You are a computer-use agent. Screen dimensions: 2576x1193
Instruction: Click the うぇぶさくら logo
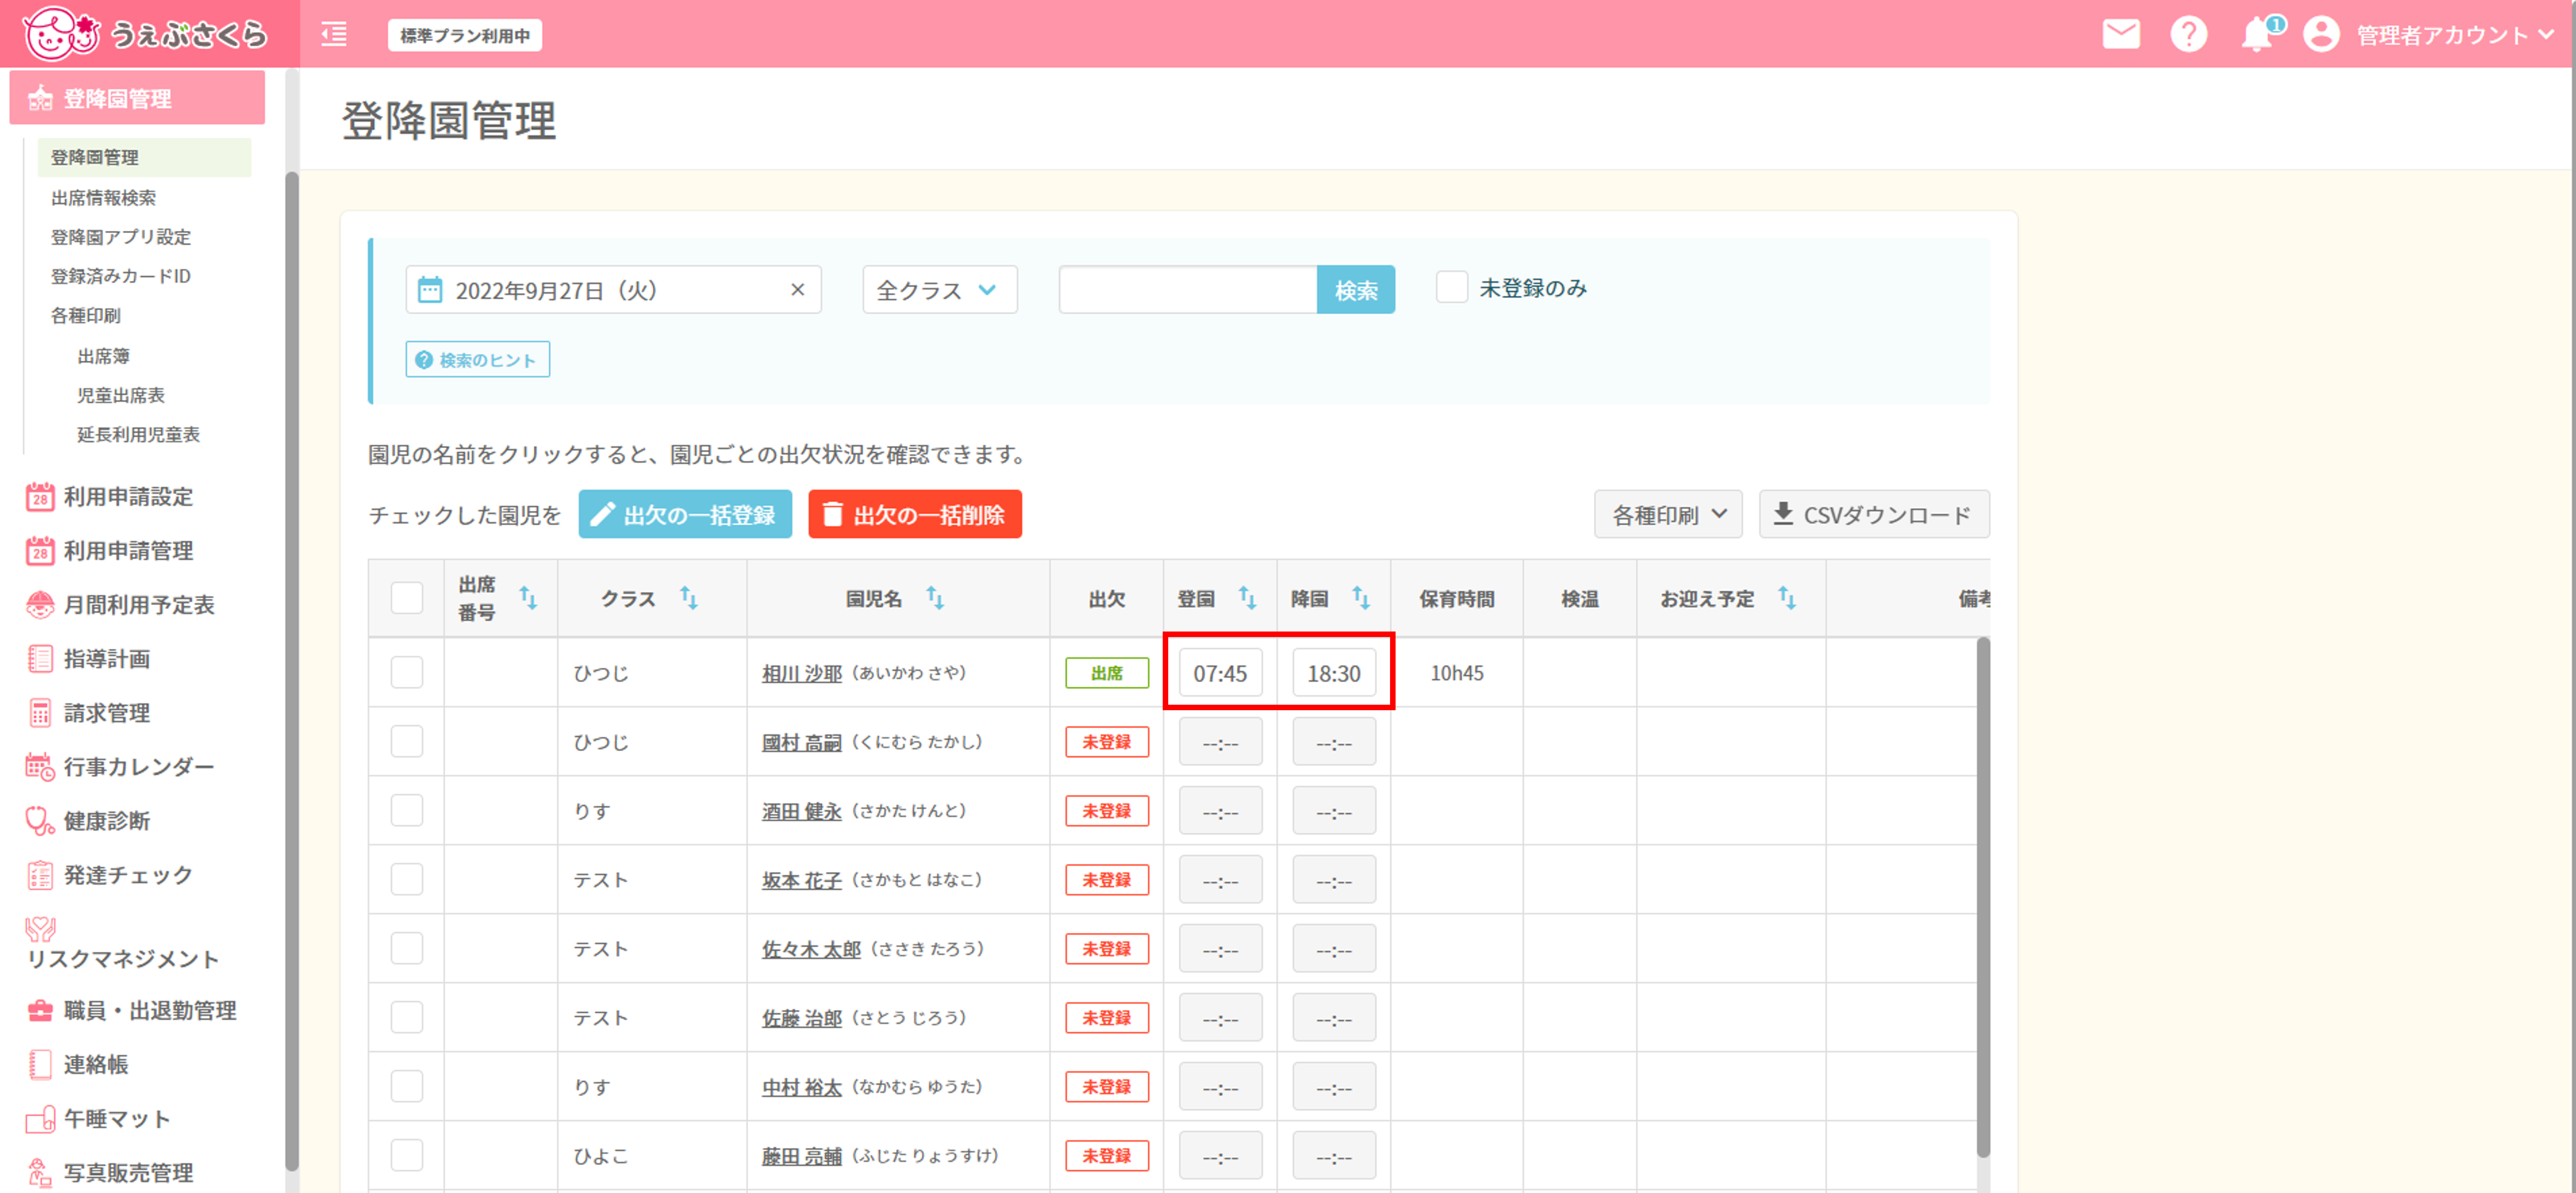pyautogui.click(x=146, y=34)
